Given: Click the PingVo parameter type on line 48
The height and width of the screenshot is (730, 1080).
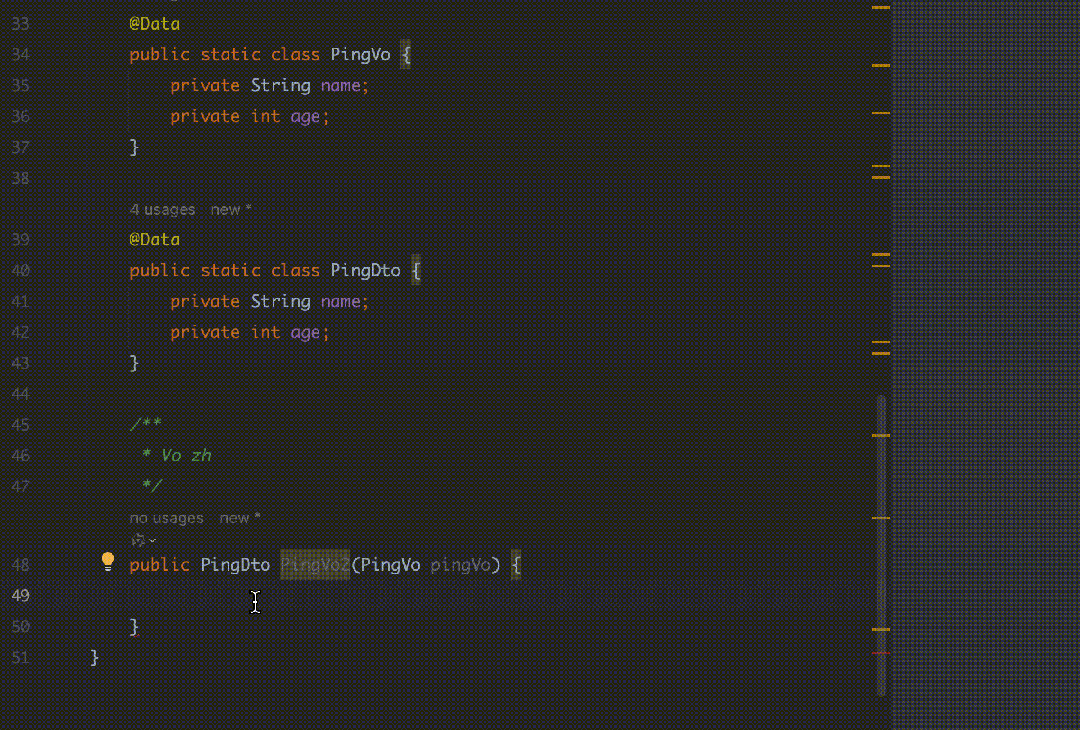Looking at the screenshot, I should 391,565.
